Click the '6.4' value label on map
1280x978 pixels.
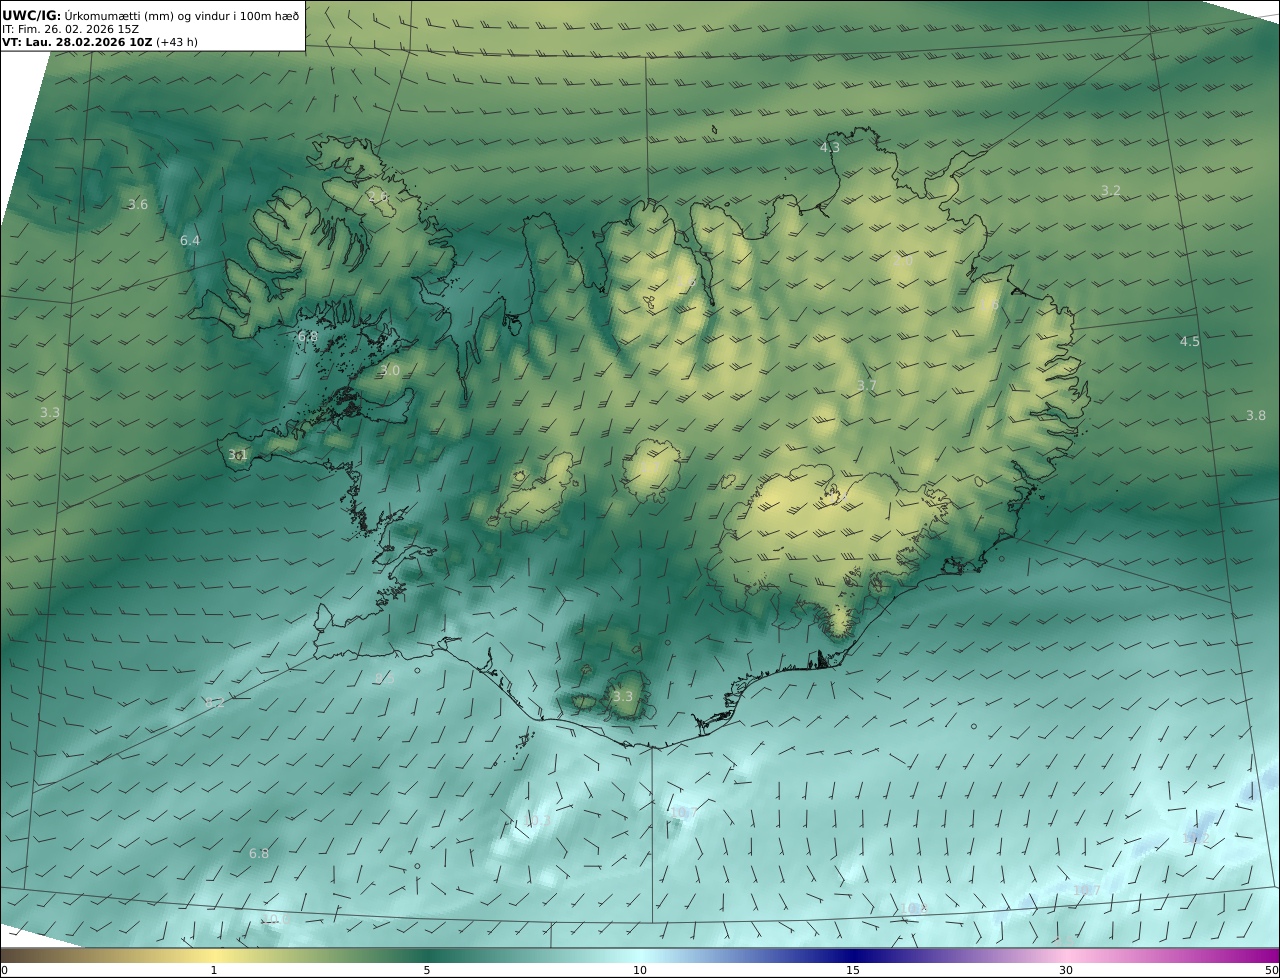coord(190,241)
